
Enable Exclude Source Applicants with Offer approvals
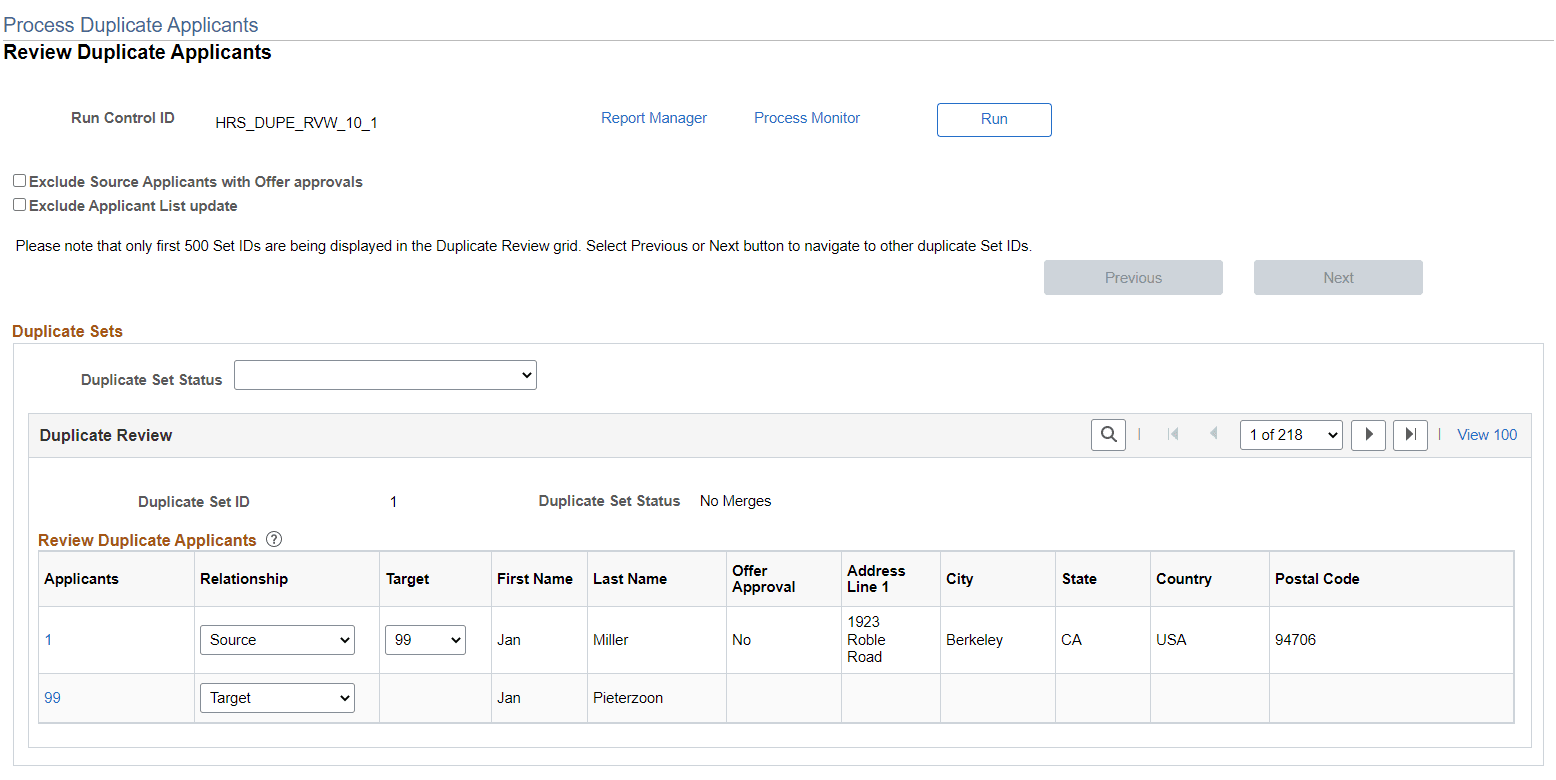tap(18, 180)
